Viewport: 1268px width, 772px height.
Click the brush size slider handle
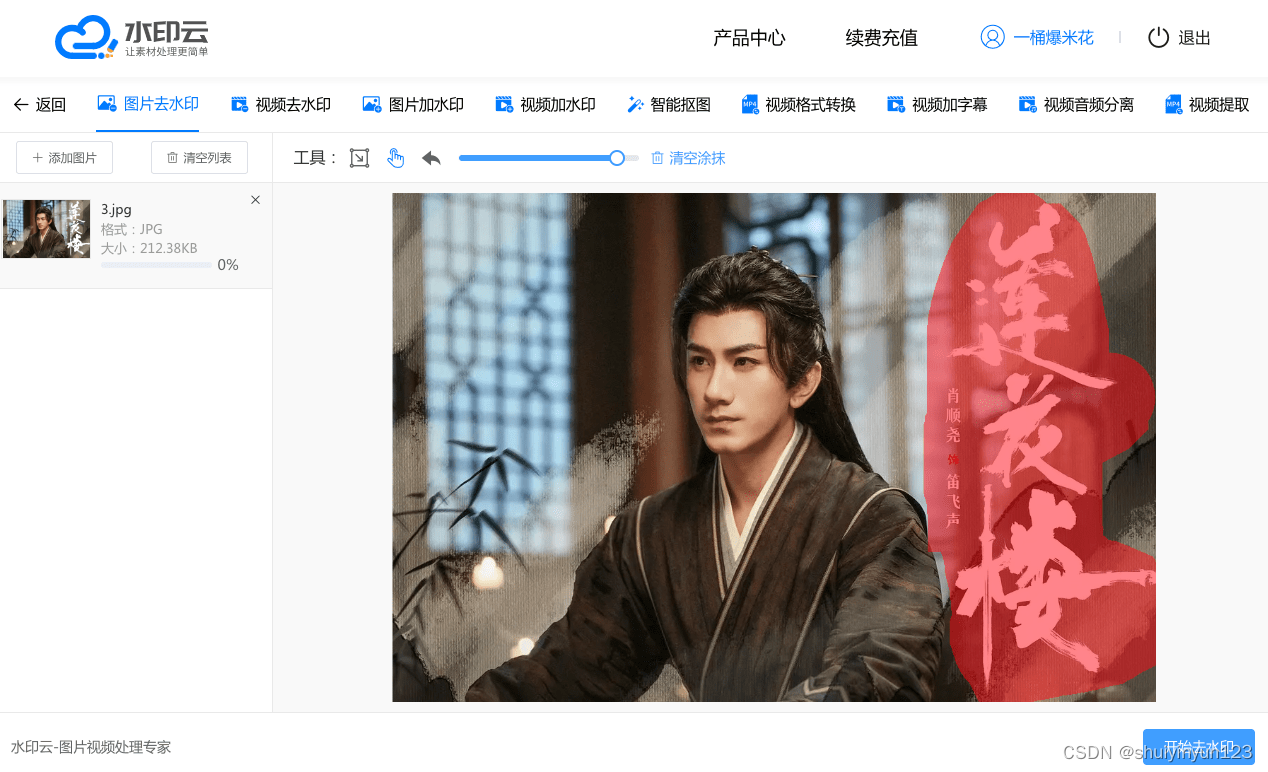click(617, 158)
